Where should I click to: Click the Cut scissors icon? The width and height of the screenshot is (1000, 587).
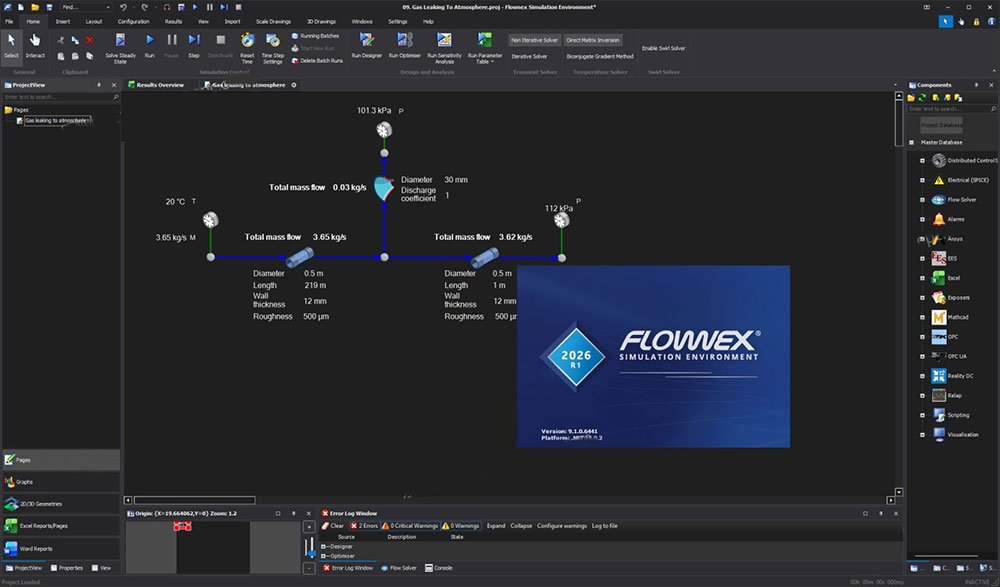(x=61, y=40)
